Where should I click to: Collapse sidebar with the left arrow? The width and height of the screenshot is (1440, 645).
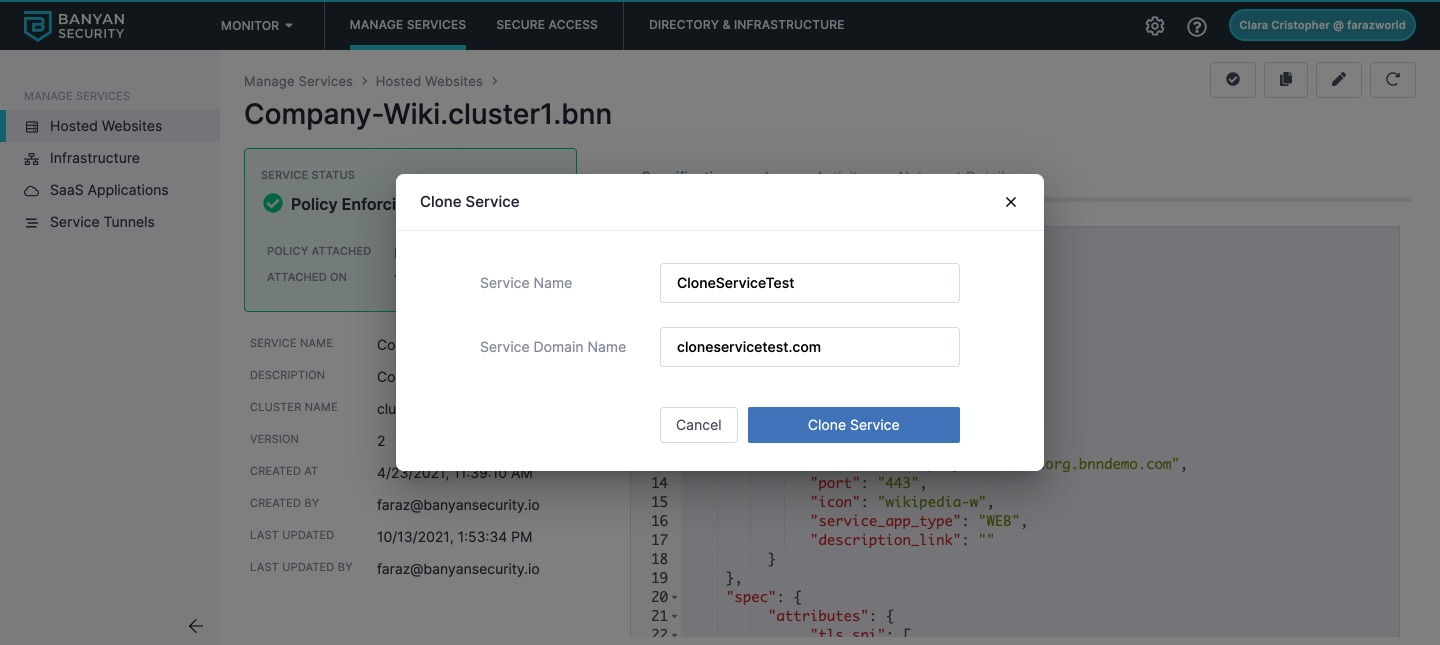click(196, 626)
